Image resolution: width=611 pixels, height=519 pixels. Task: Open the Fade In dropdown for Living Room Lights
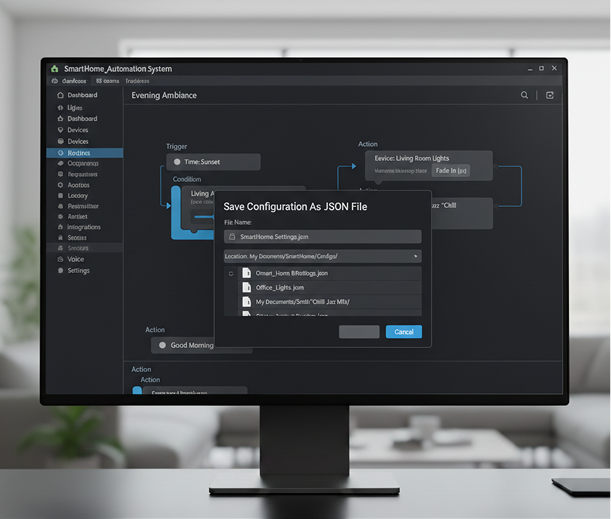click(451, 171)
